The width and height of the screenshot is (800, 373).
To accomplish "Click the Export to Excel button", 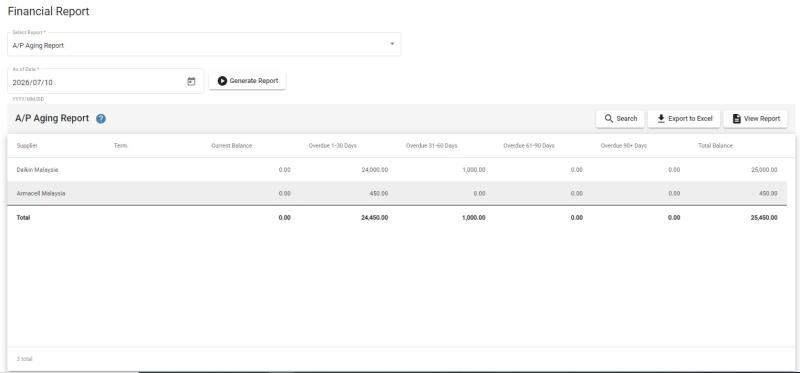I will [x=684, y=118].
